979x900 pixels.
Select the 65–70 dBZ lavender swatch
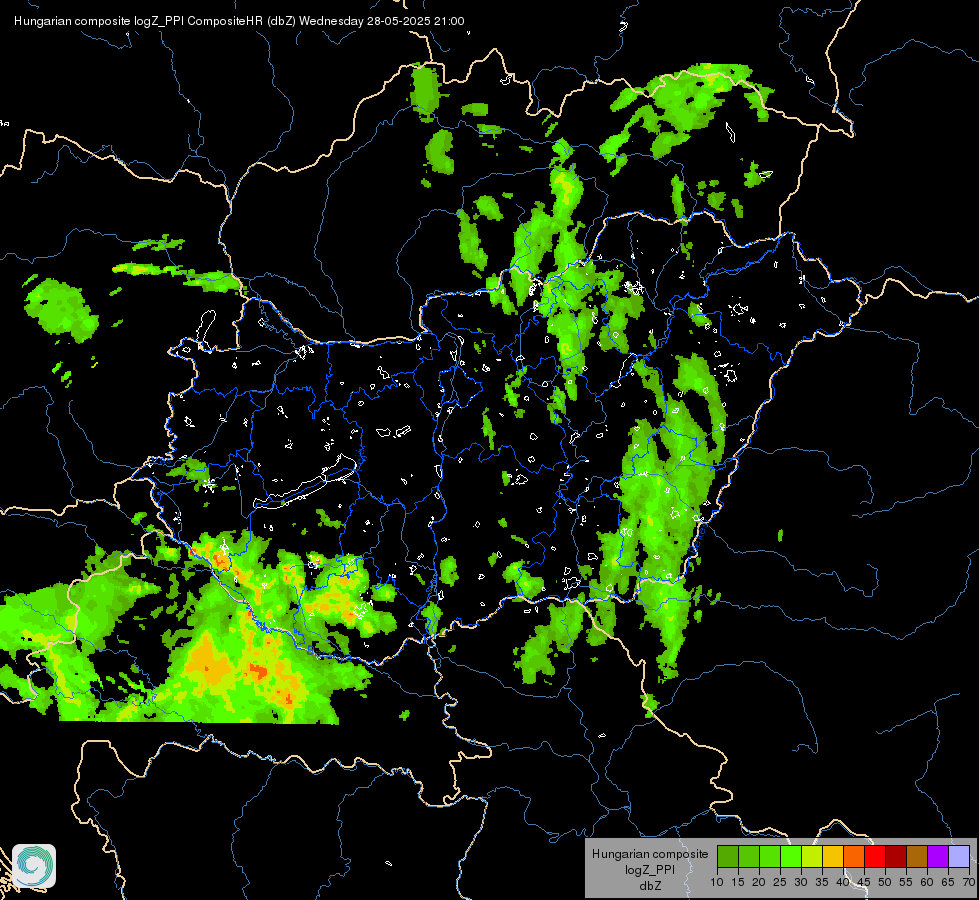[959, 856]
